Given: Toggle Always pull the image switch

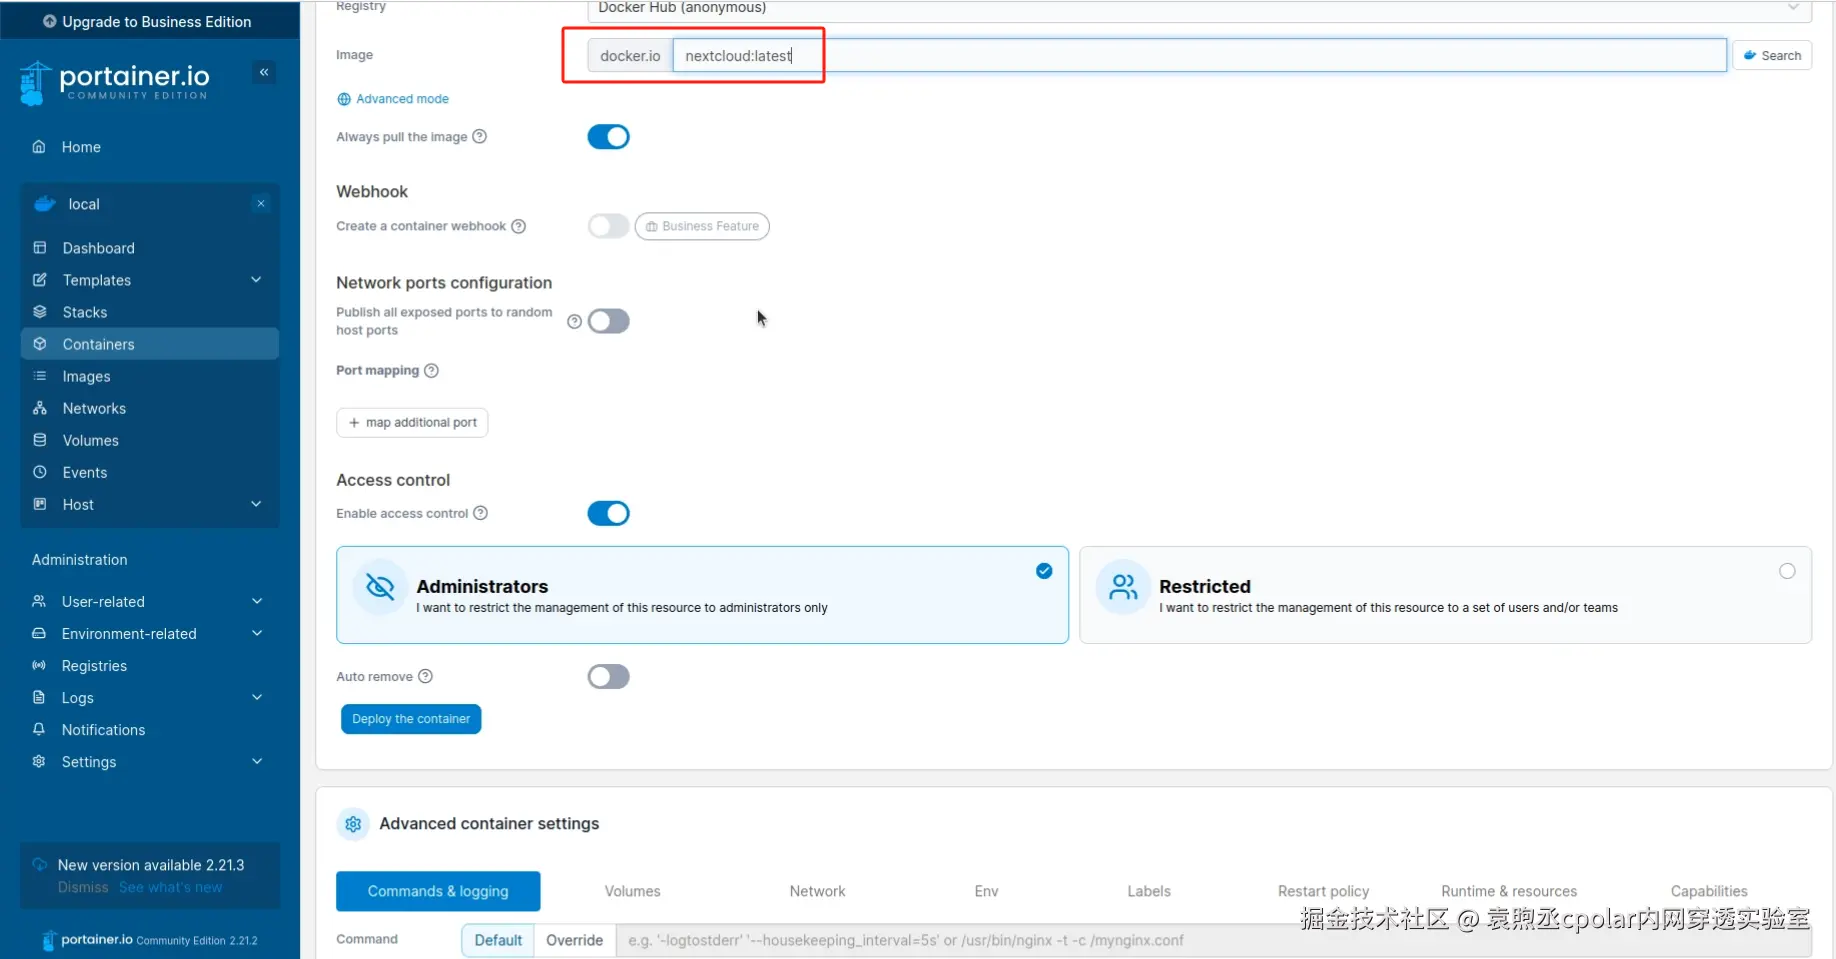Looking at the screenshot, I should coord(608,136).
